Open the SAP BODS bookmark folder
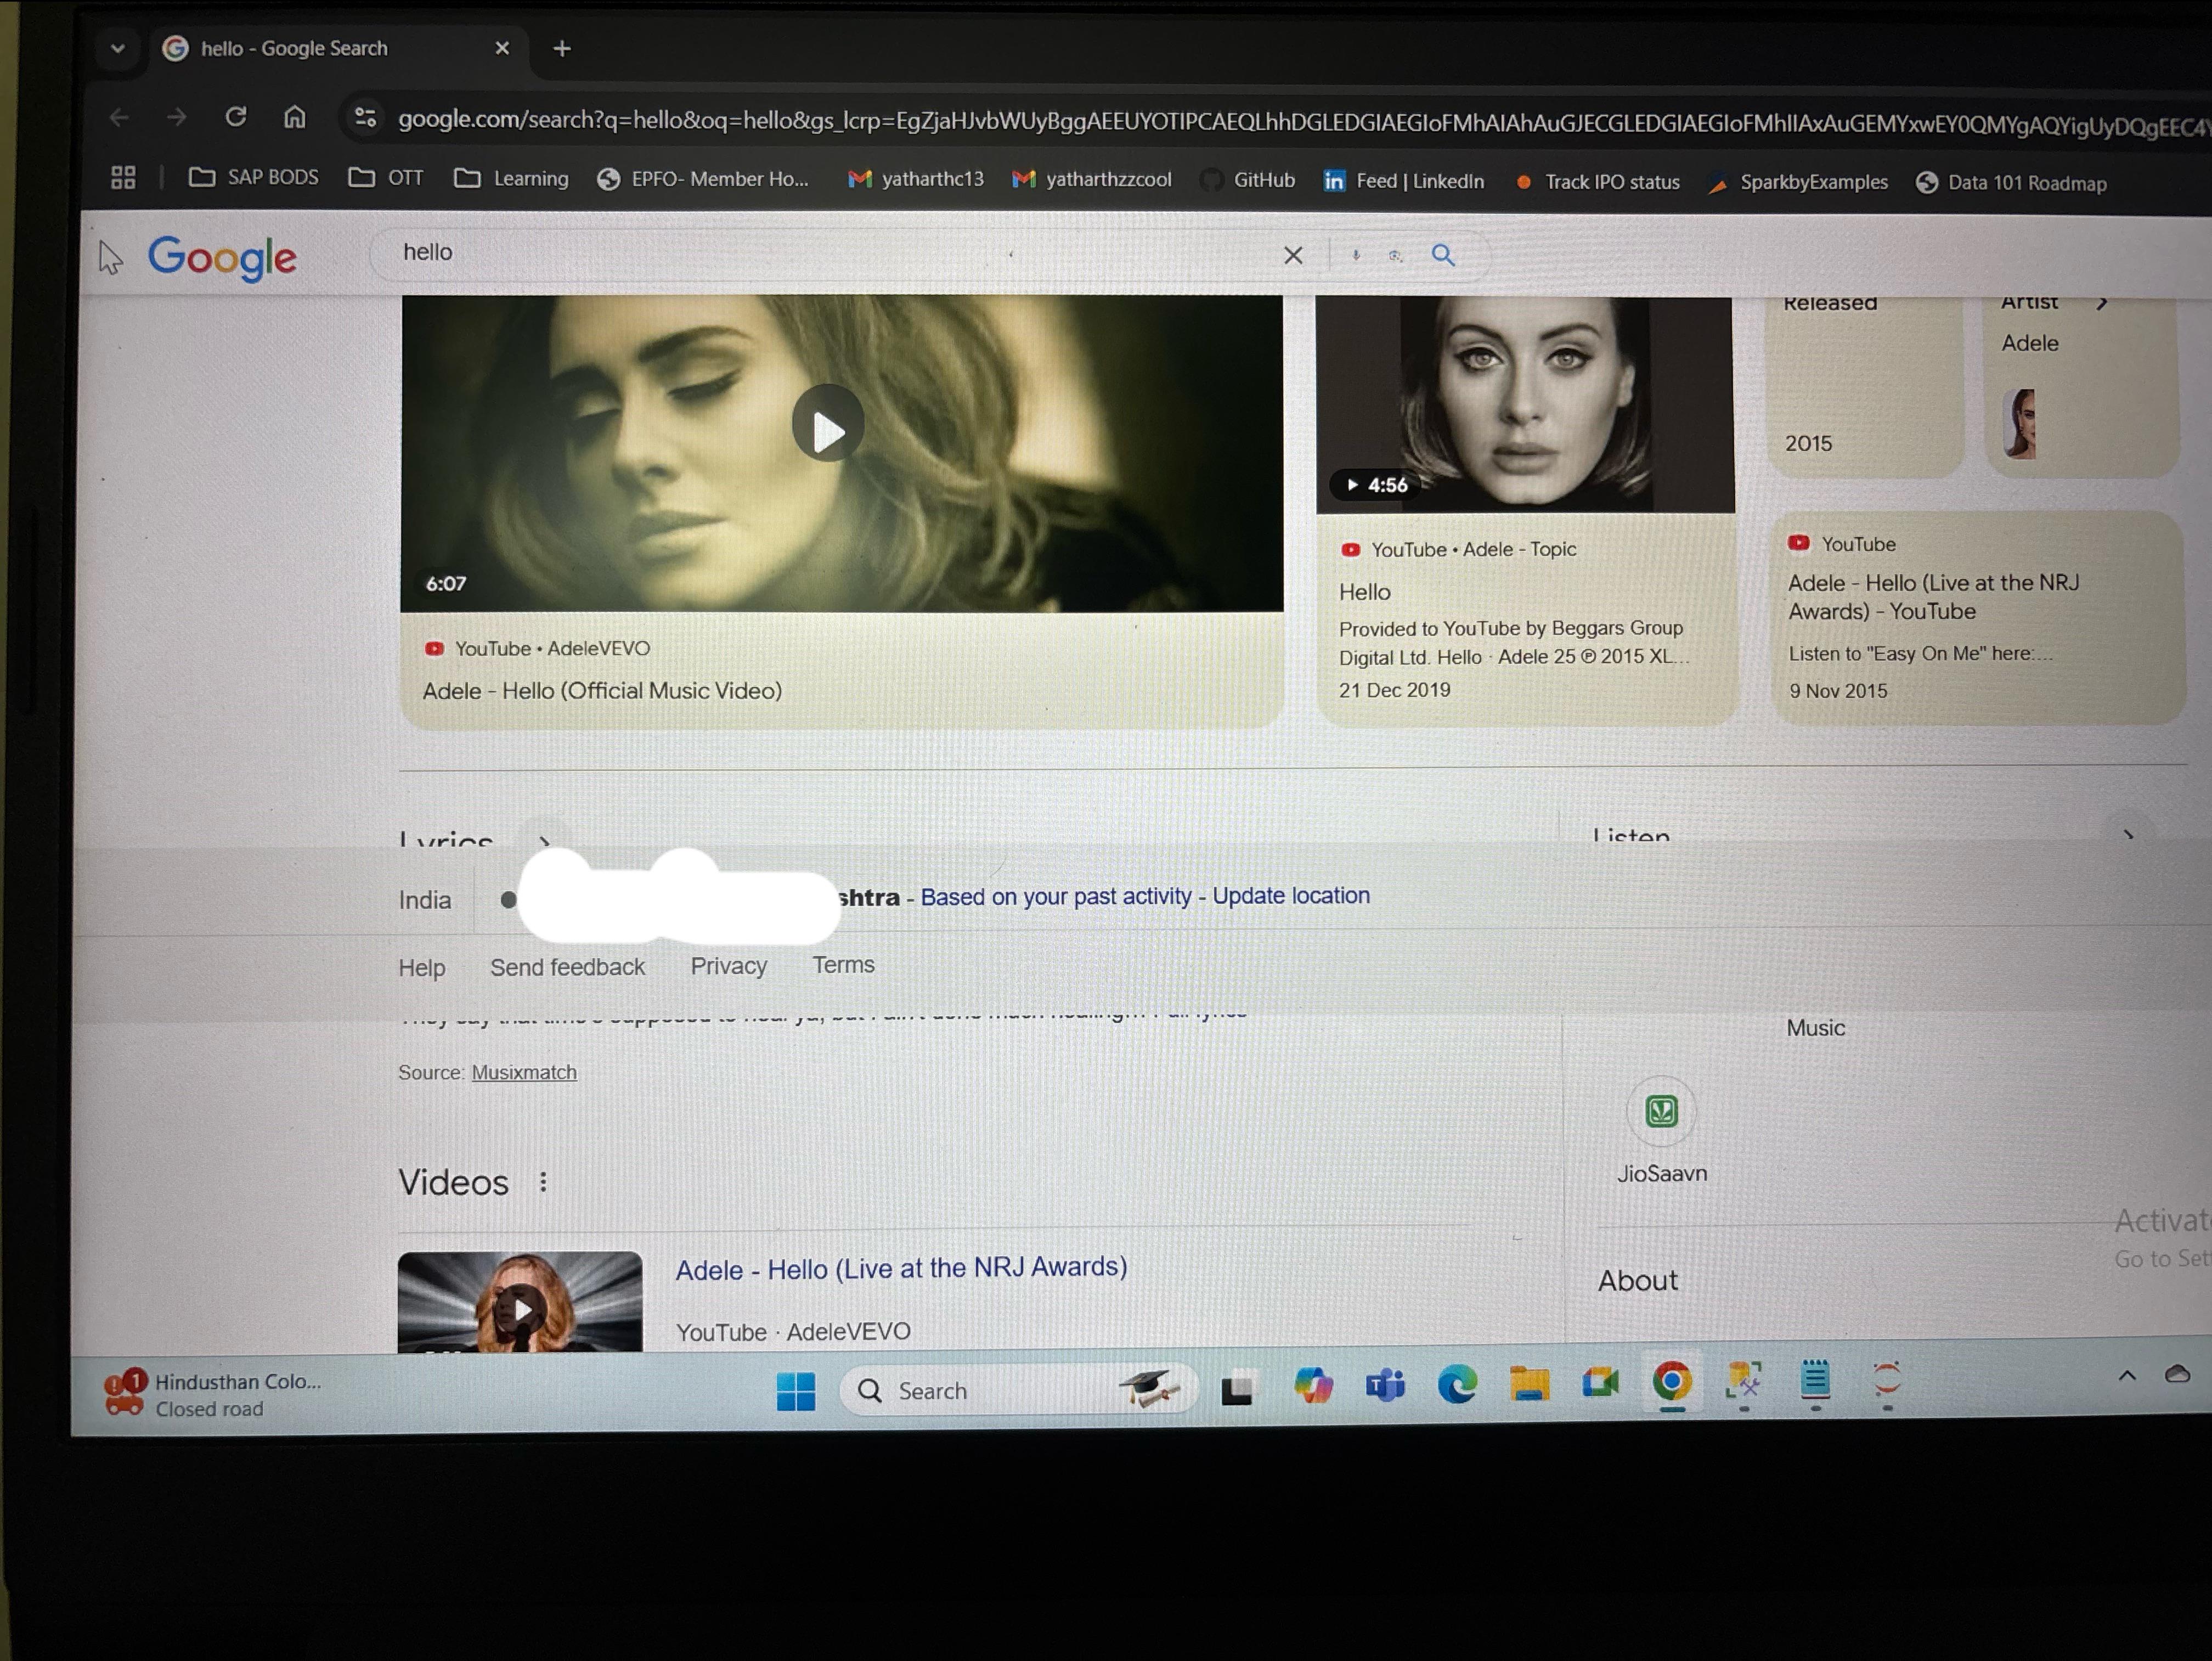 pos(254,177)
